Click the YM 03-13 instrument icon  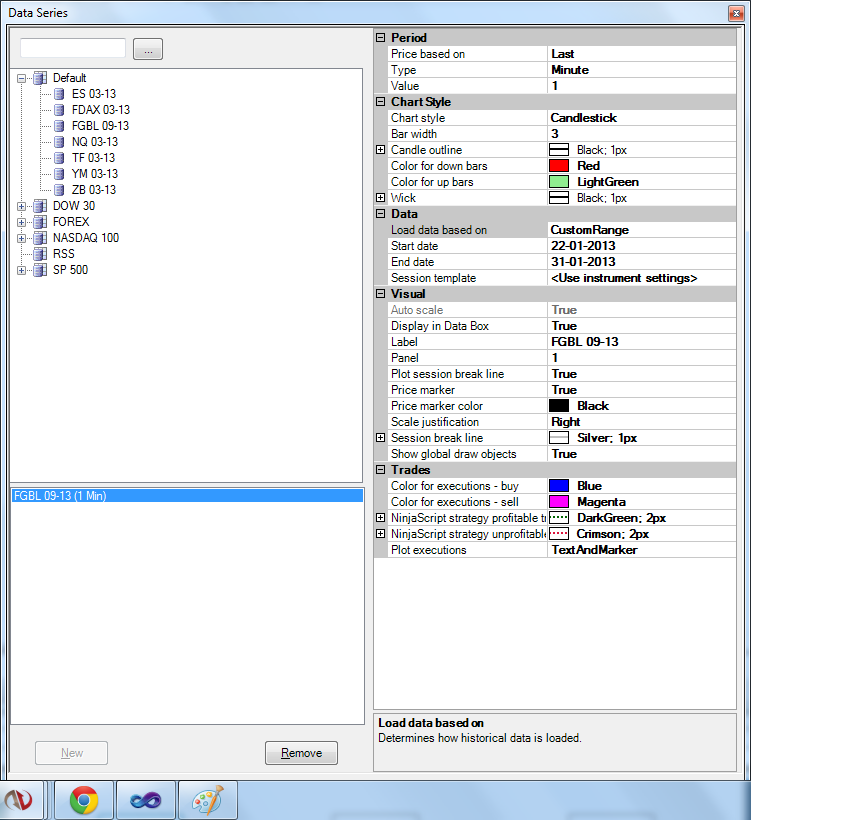[x=59, y=174]
